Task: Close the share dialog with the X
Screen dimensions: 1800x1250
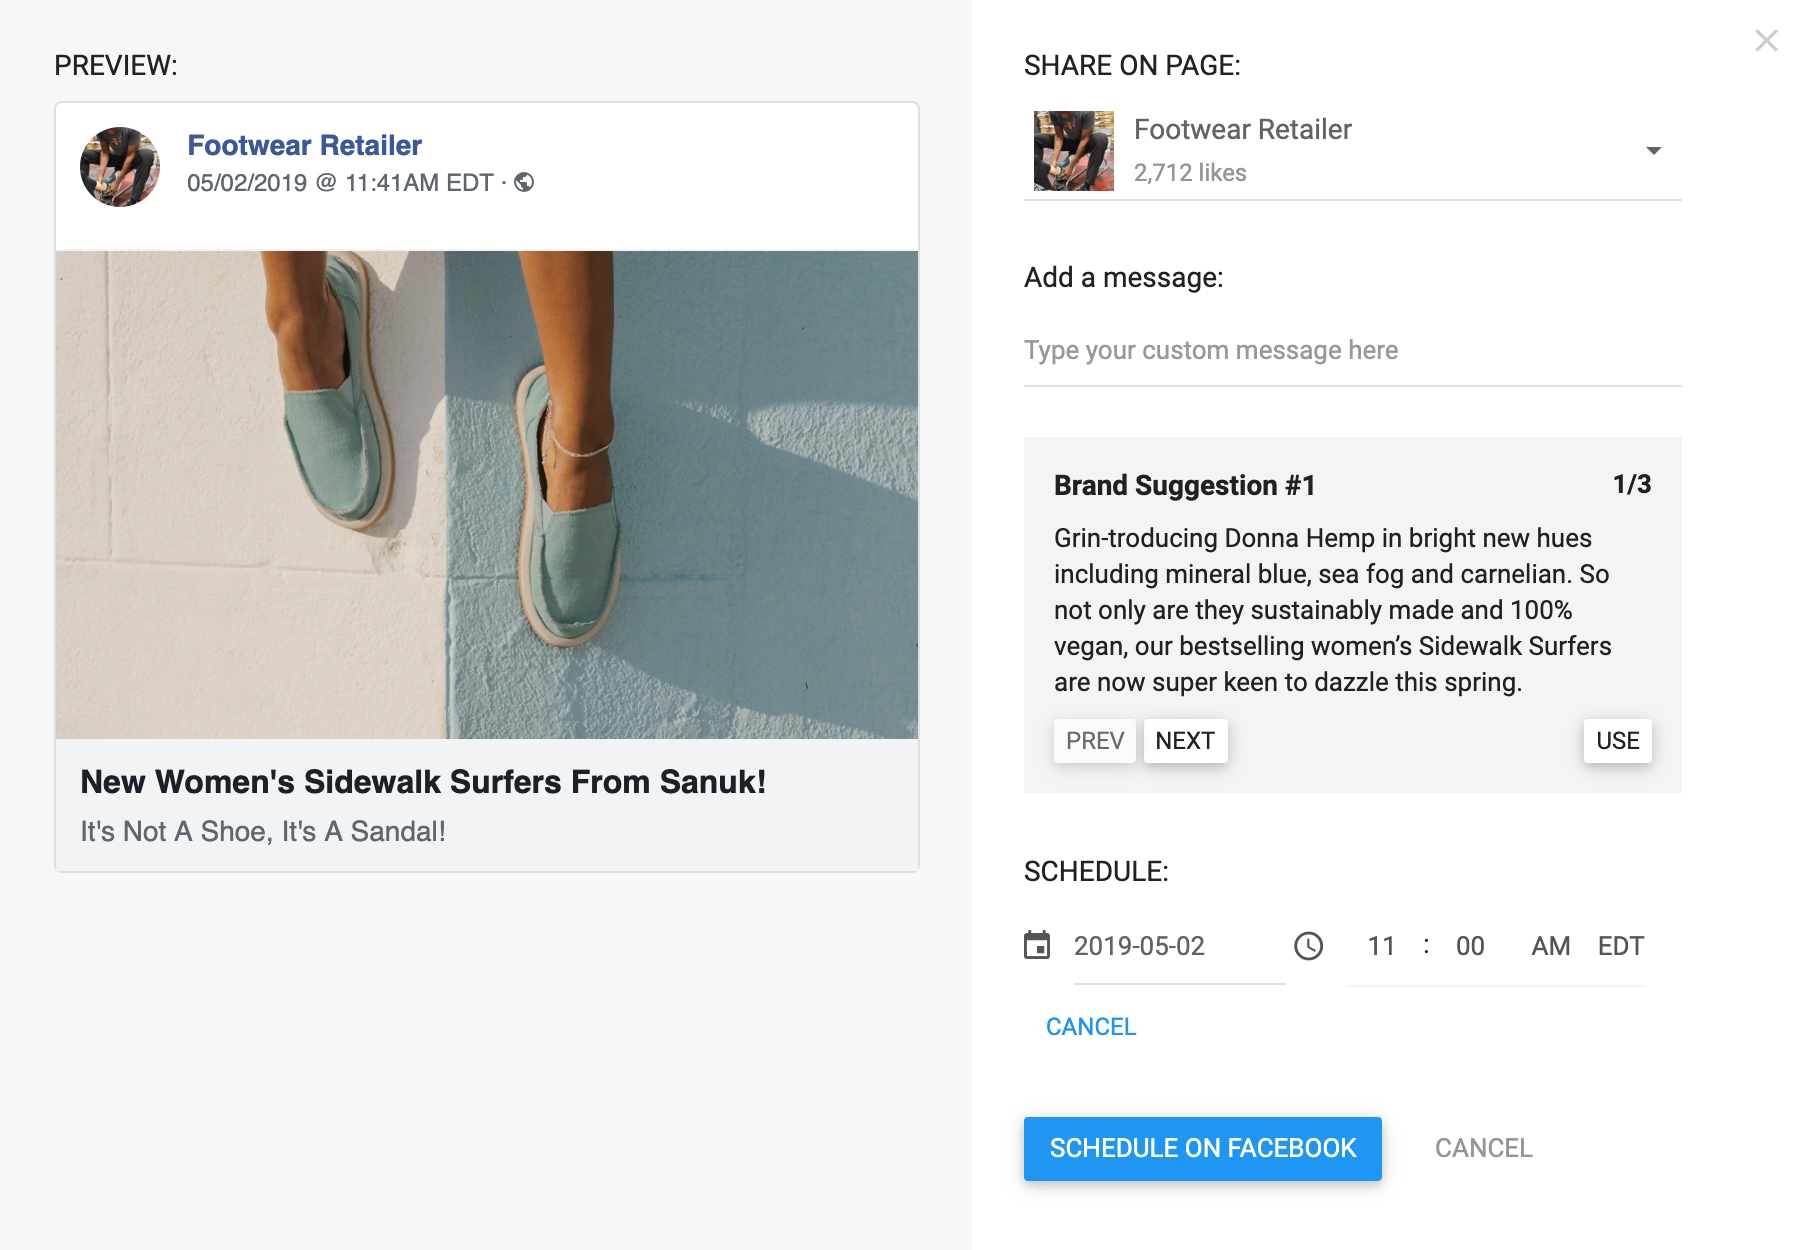Action: [1766, 41]
